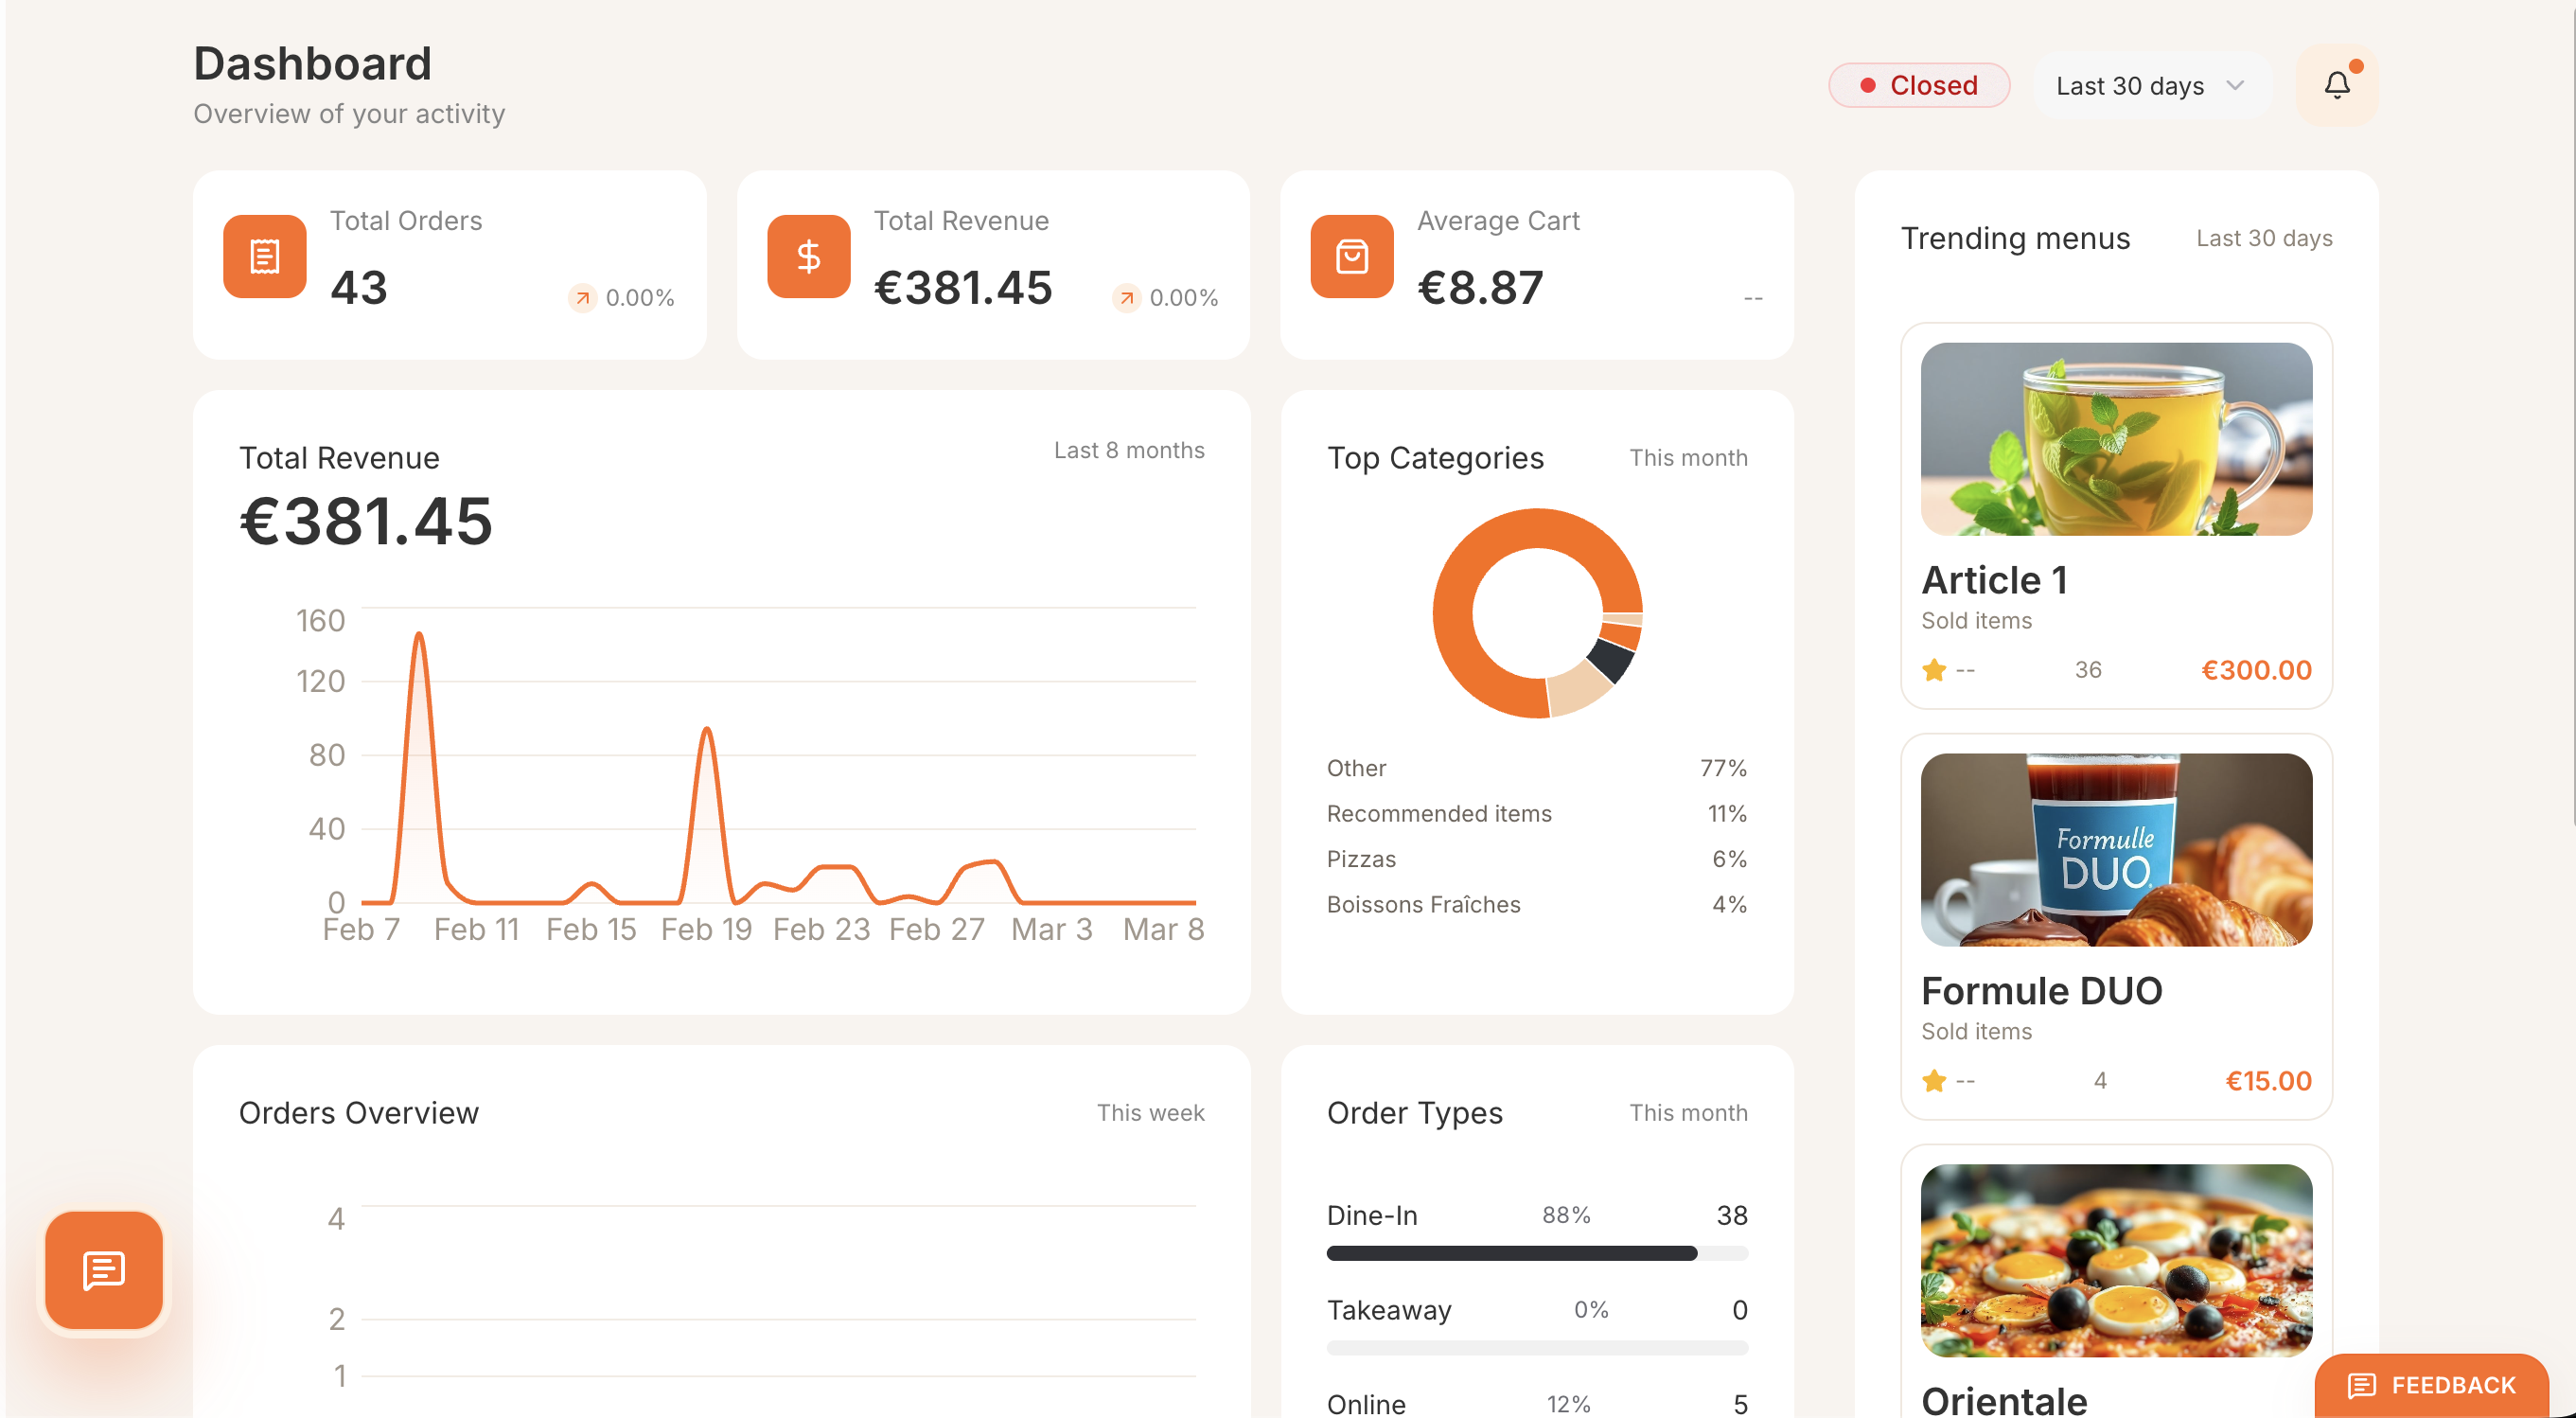
Task: Click the €15.00 price on Formule DUO
Action: 2268,1081
